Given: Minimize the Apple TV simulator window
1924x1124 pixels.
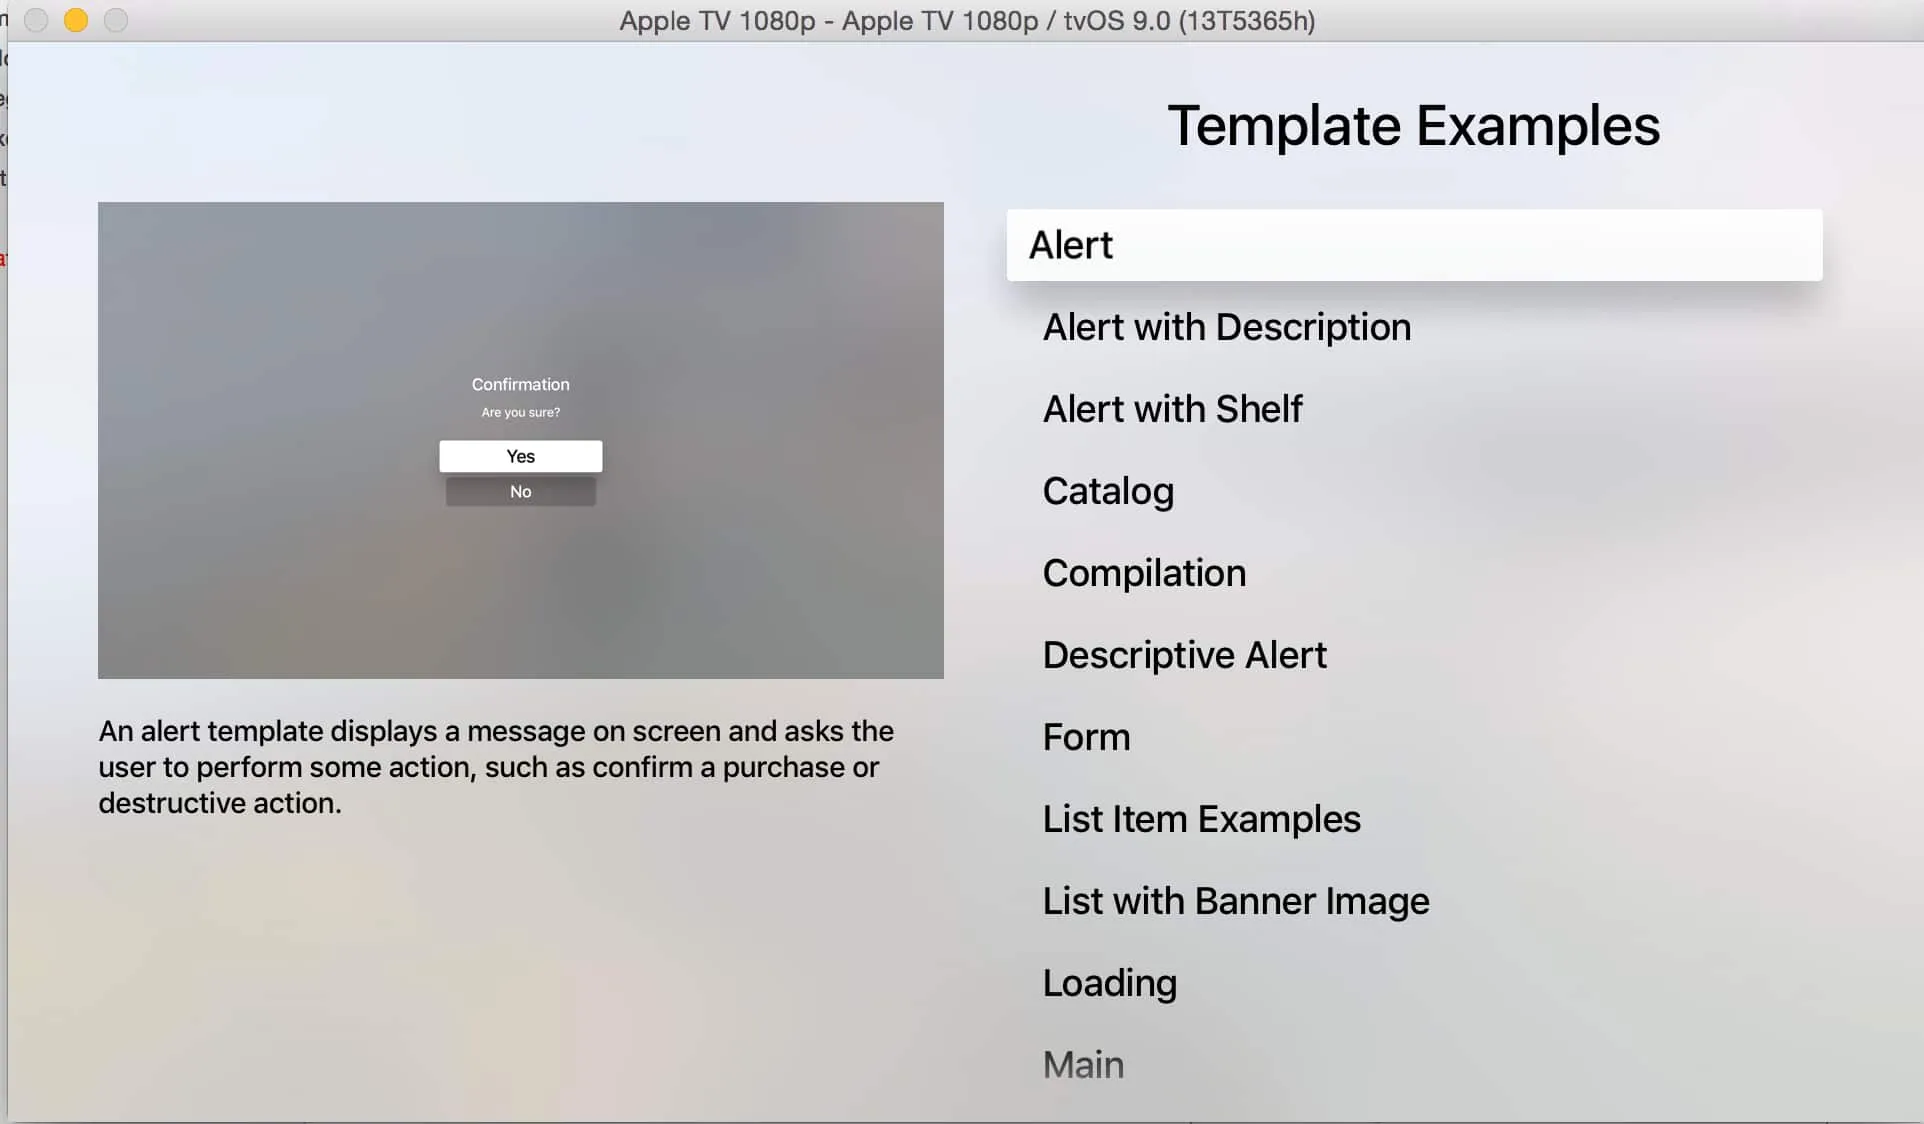Looking at the screenshot, I should pyautogui.click(x=75, y=19).
